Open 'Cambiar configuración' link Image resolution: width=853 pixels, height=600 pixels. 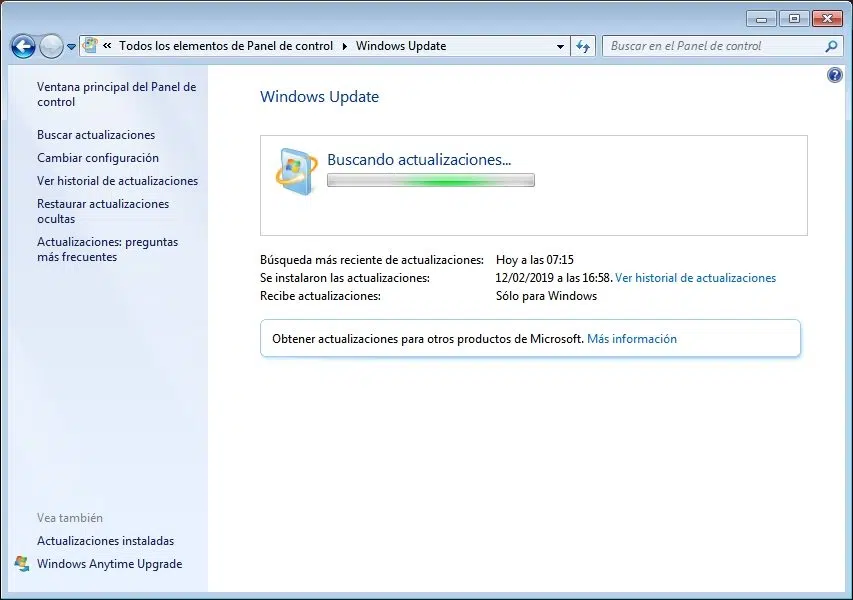(98, 158)
